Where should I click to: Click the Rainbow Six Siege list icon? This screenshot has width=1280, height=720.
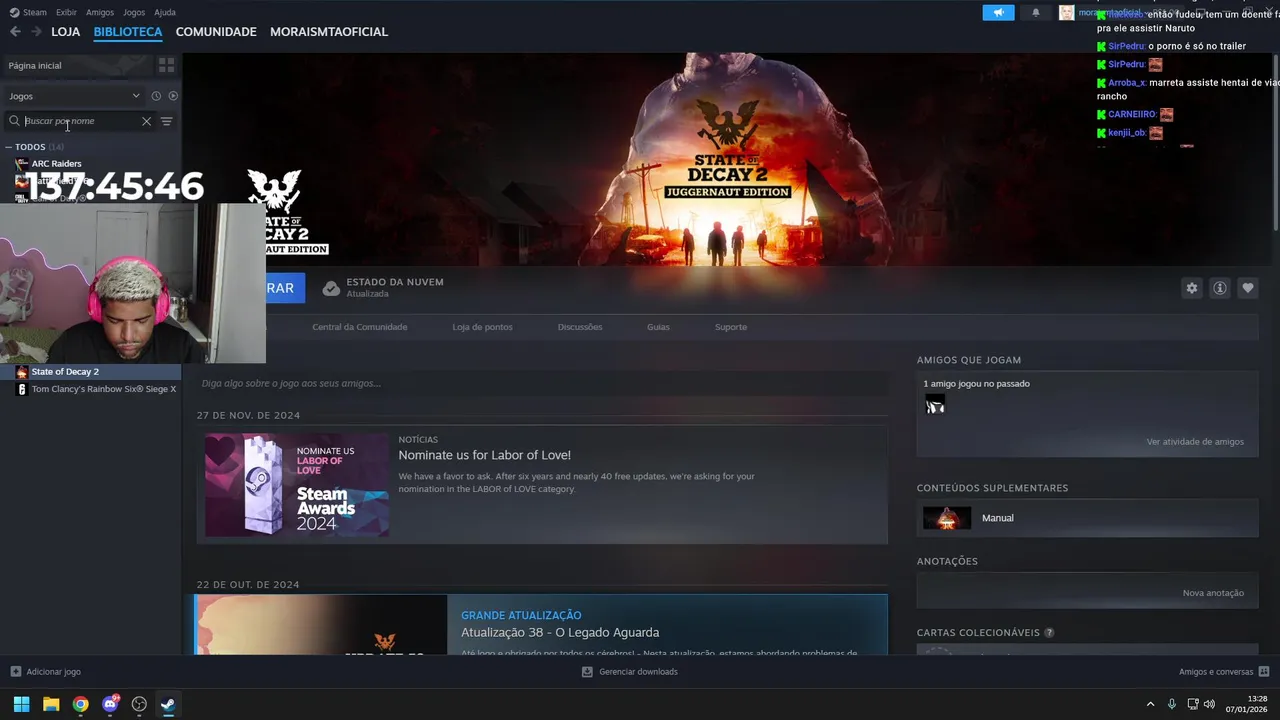click(22, 389)
